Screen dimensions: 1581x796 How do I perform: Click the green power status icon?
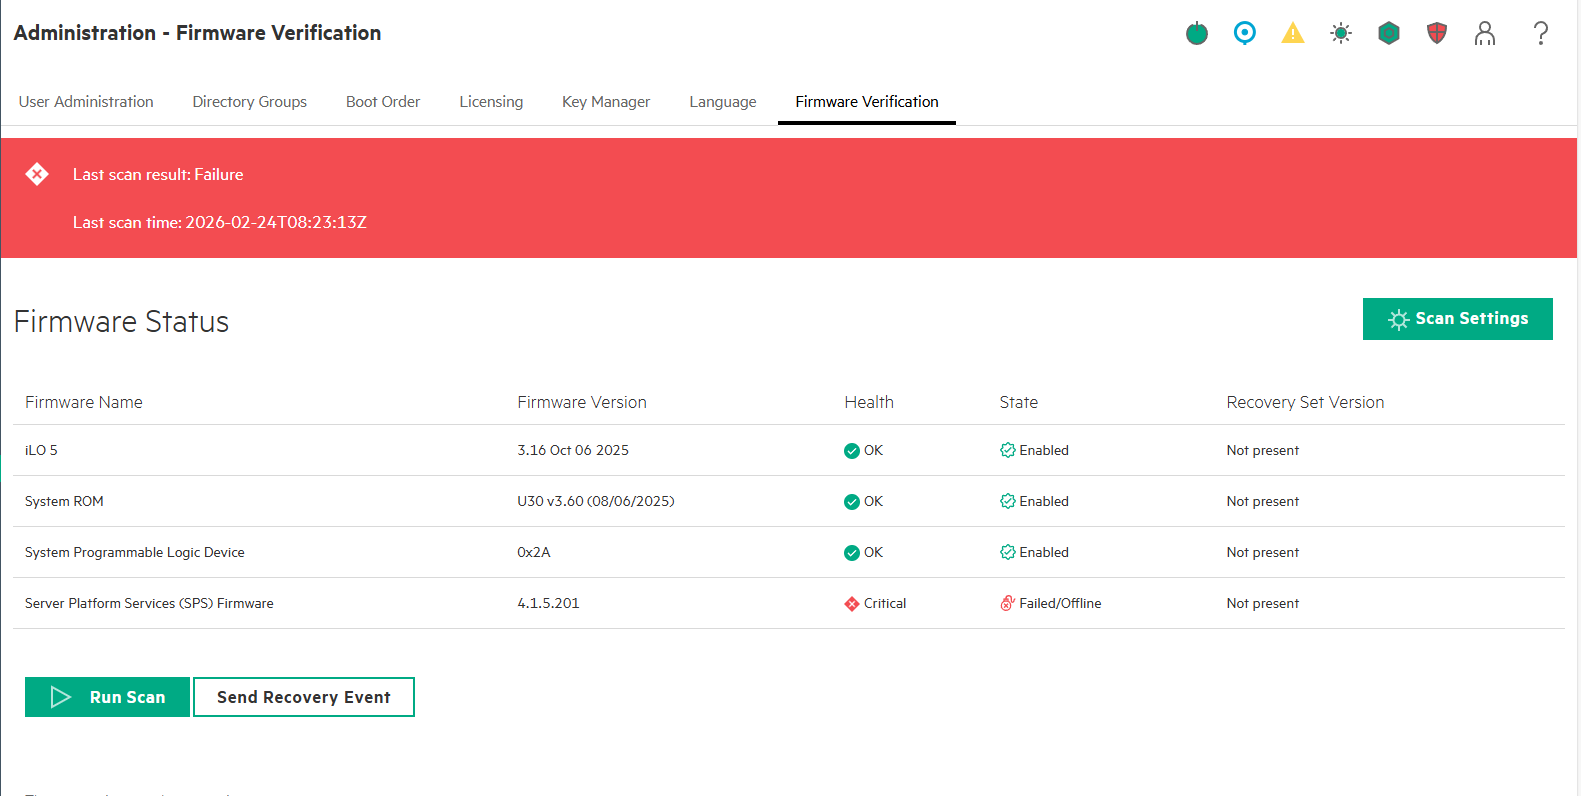[1196, 34]
